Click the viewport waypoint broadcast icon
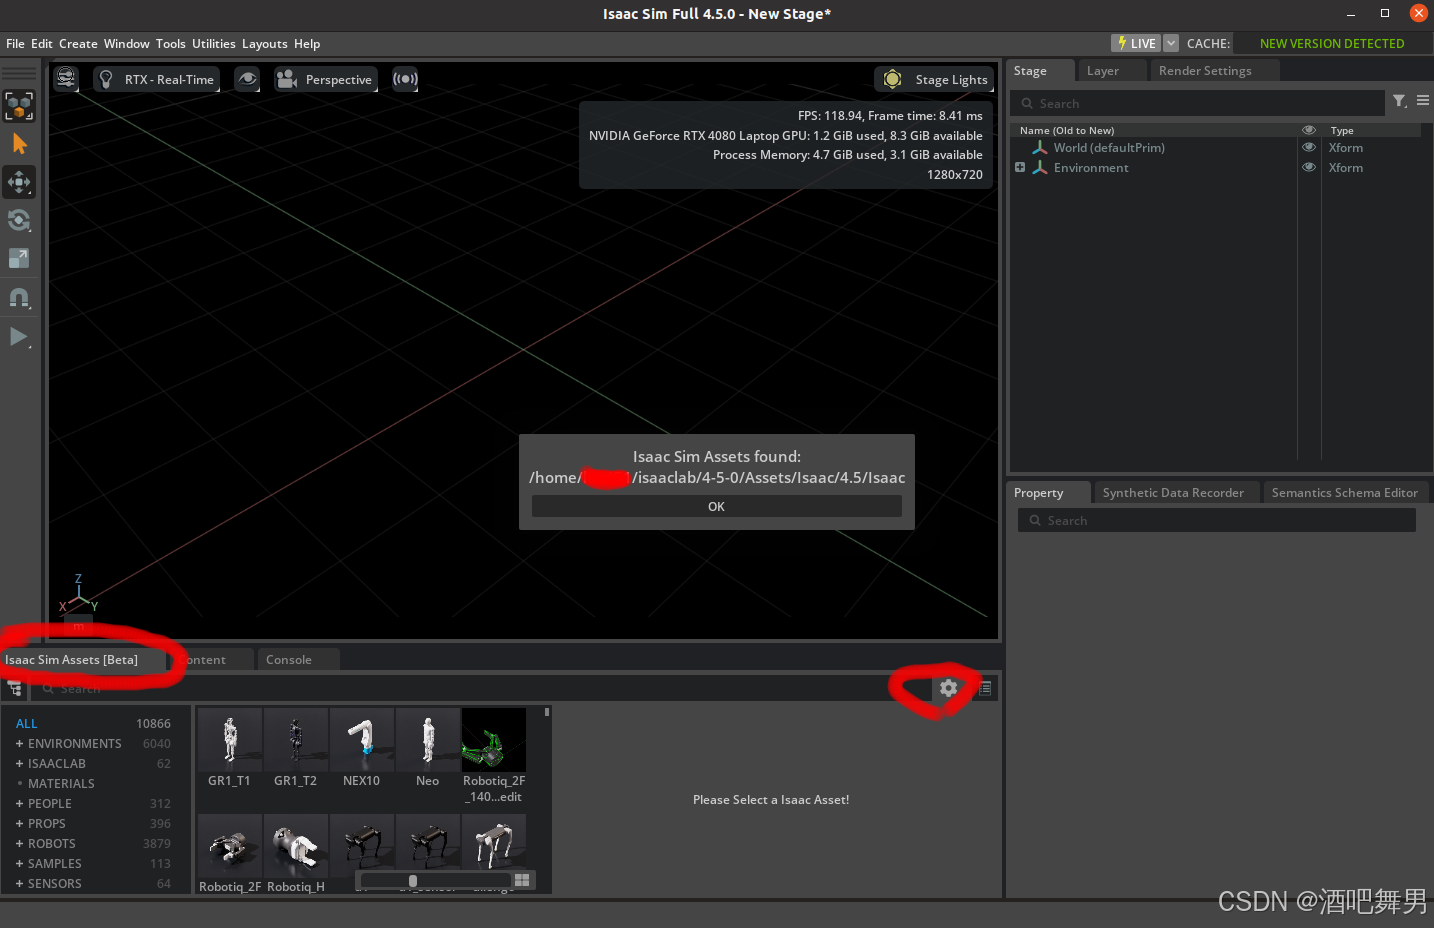This screenshot has width=1434, height=928. (405, 79)
